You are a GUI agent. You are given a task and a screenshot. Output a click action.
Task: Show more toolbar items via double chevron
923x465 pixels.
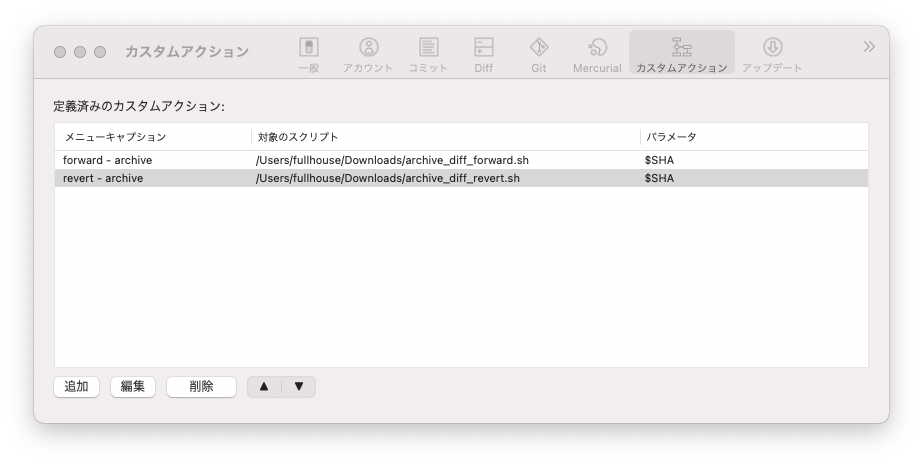869,46
